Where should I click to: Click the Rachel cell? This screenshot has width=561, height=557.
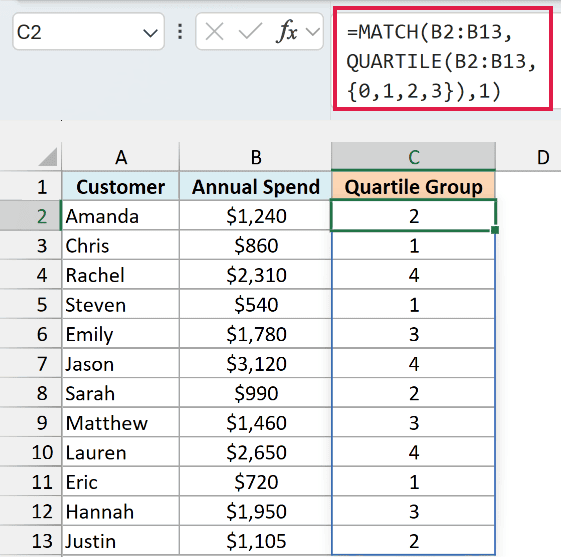point(121,275)
